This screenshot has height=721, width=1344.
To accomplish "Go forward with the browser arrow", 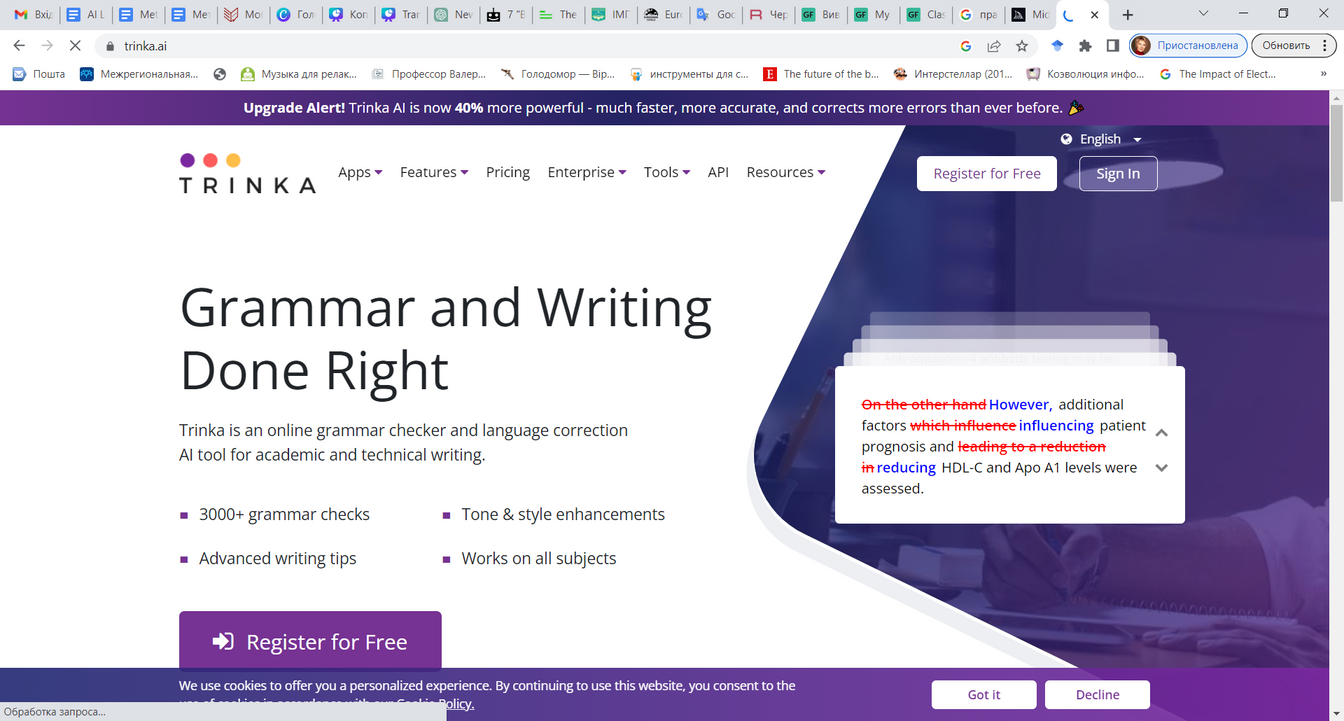I will [47, 46].
